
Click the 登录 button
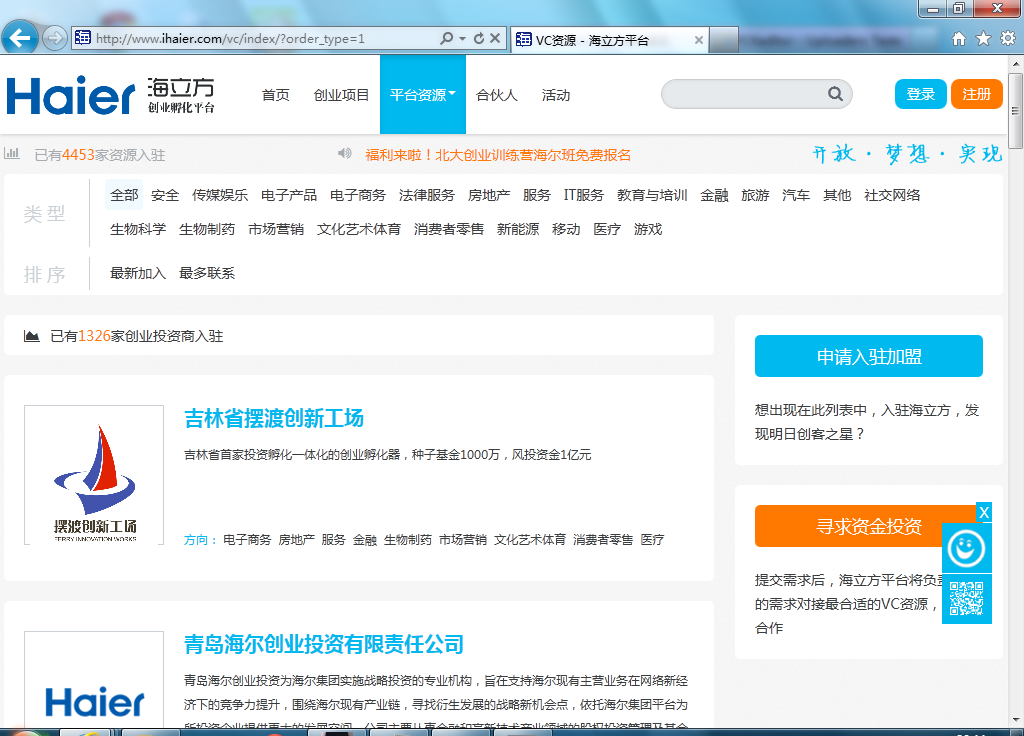(x=920, y=94)
